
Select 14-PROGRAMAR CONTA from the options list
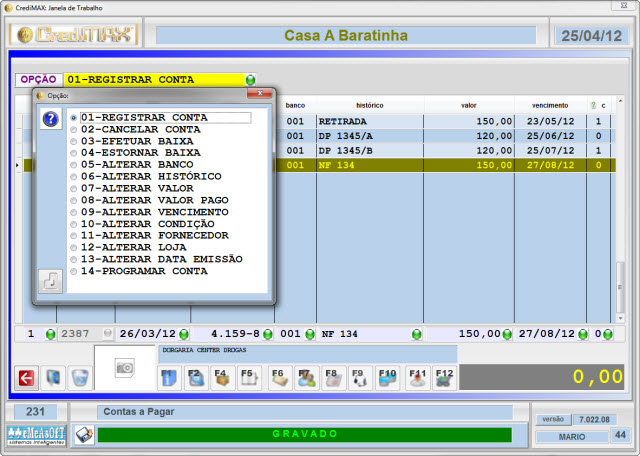point(74,271)
